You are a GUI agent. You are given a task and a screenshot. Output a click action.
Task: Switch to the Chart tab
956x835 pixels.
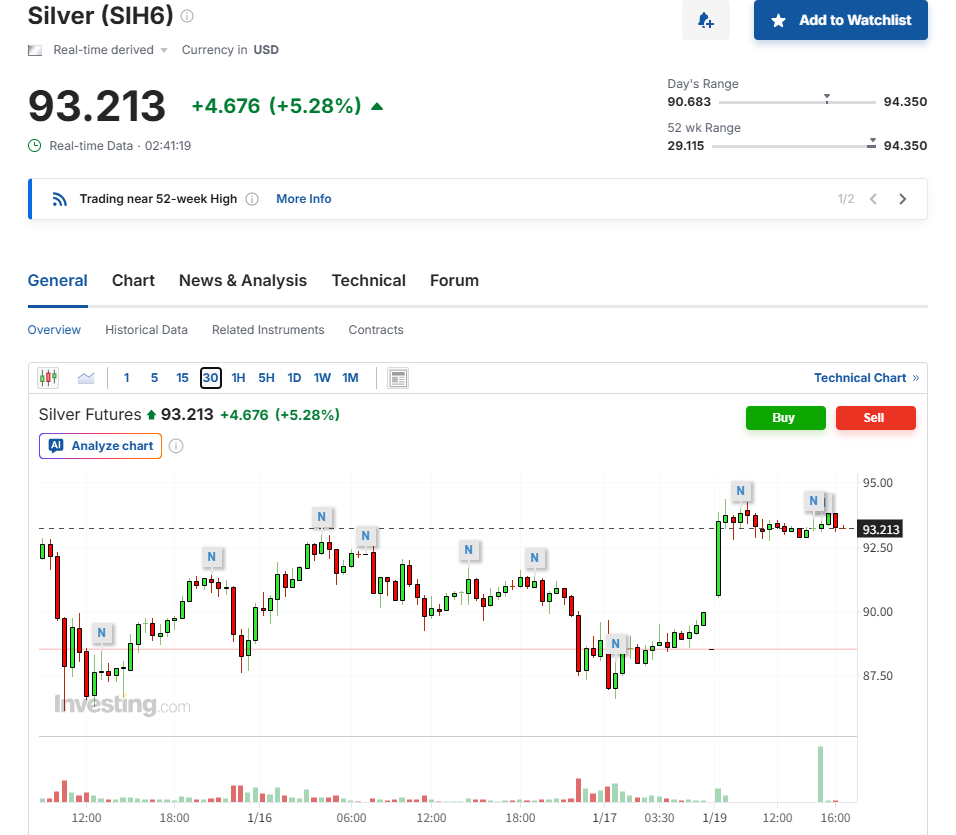(x=134, y=281)
